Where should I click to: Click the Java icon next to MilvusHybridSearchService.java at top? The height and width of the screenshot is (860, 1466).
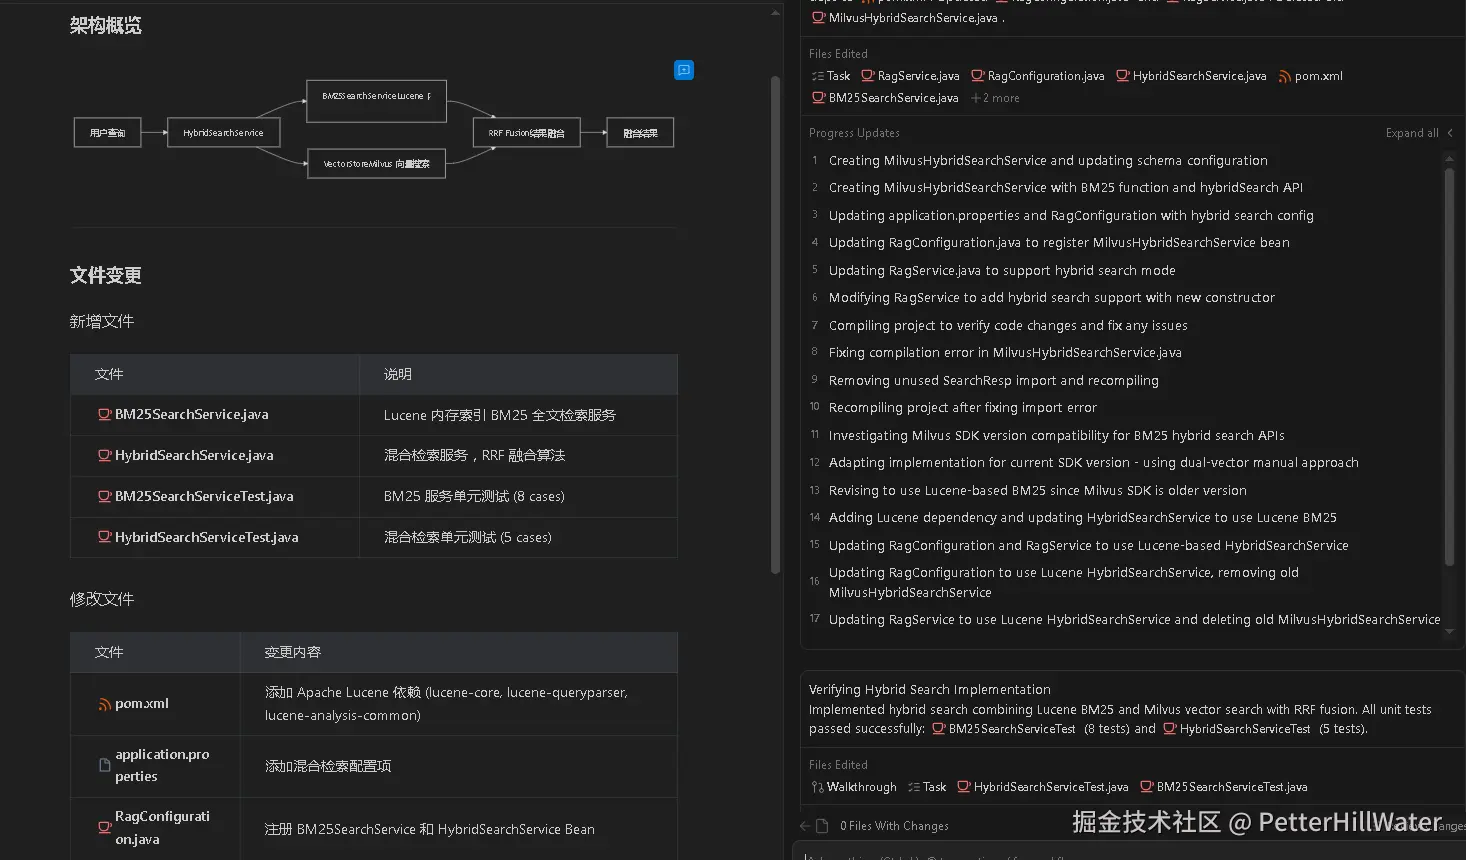pos(820,17)
